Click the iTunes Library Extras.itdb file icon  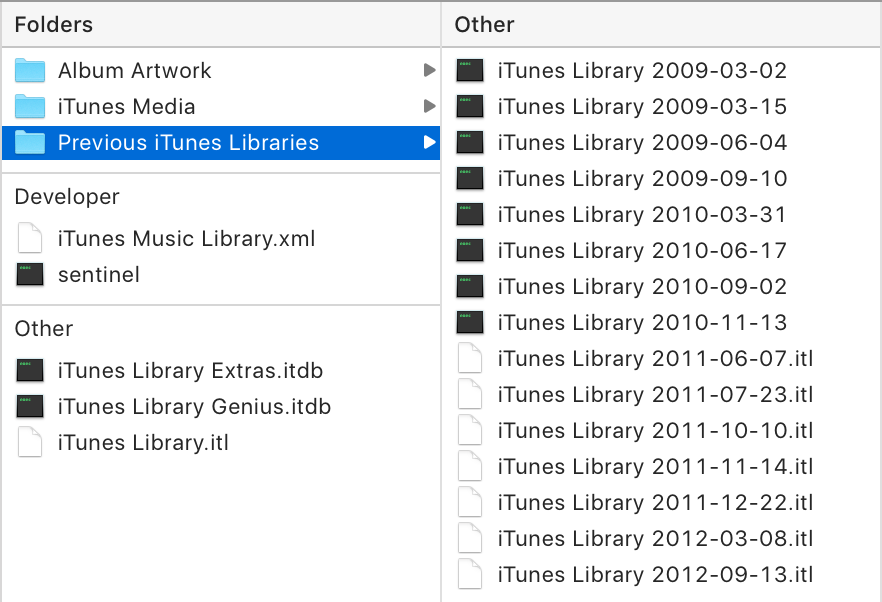(30, 371)
